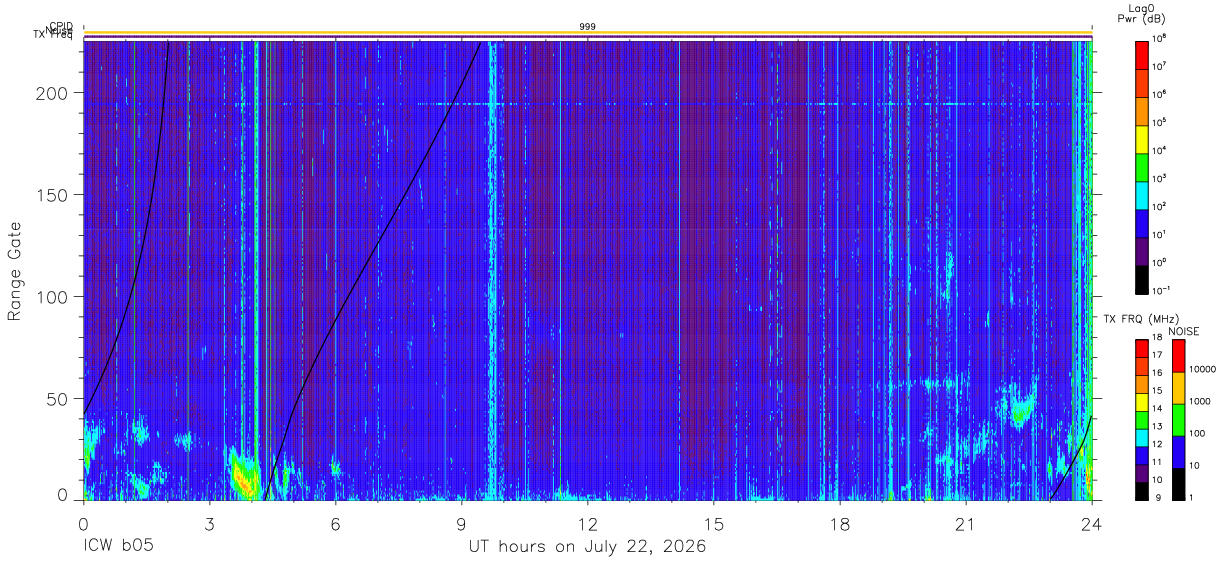1228x567 pixels.
Task: Click the 18 tick label on UT hours axis
Action: pos(840,524)
